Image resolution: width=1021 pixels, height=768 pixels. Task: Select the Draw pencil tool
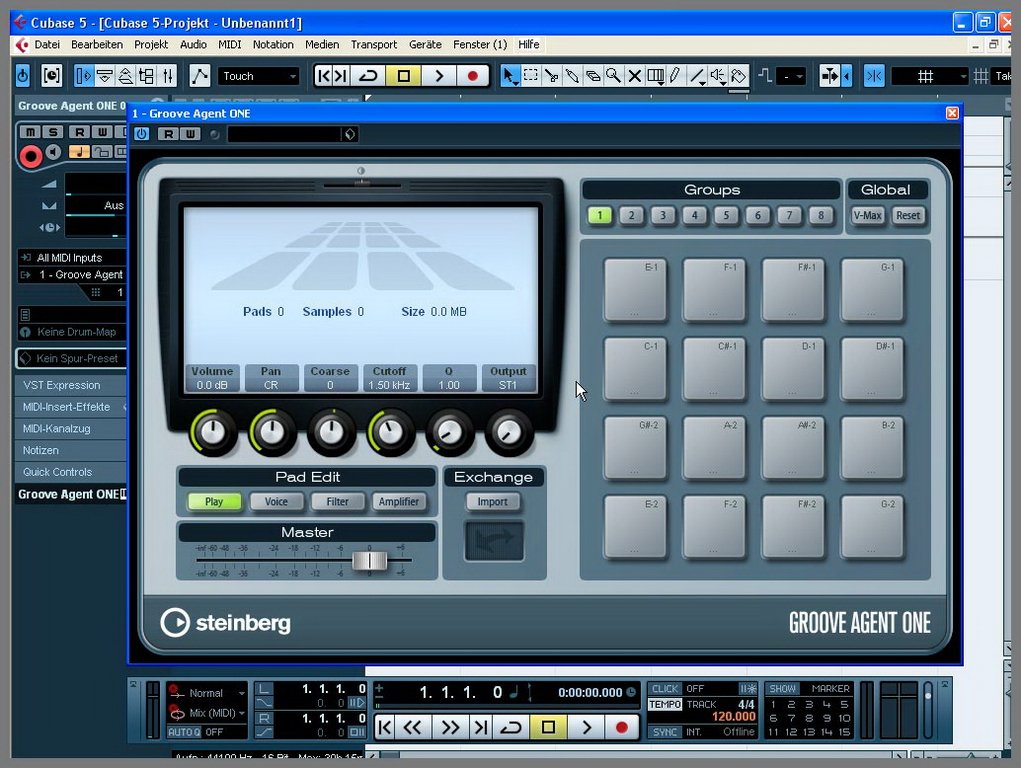coord(675,76)
